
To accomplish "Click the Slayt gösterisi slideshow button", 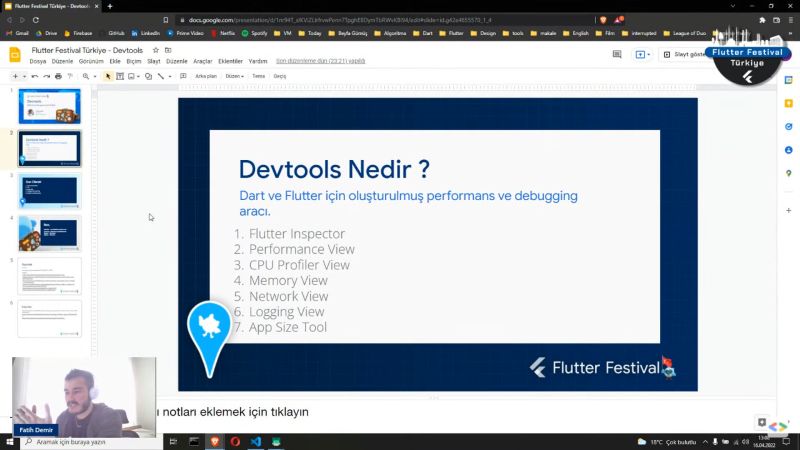I will pos(685,54).
